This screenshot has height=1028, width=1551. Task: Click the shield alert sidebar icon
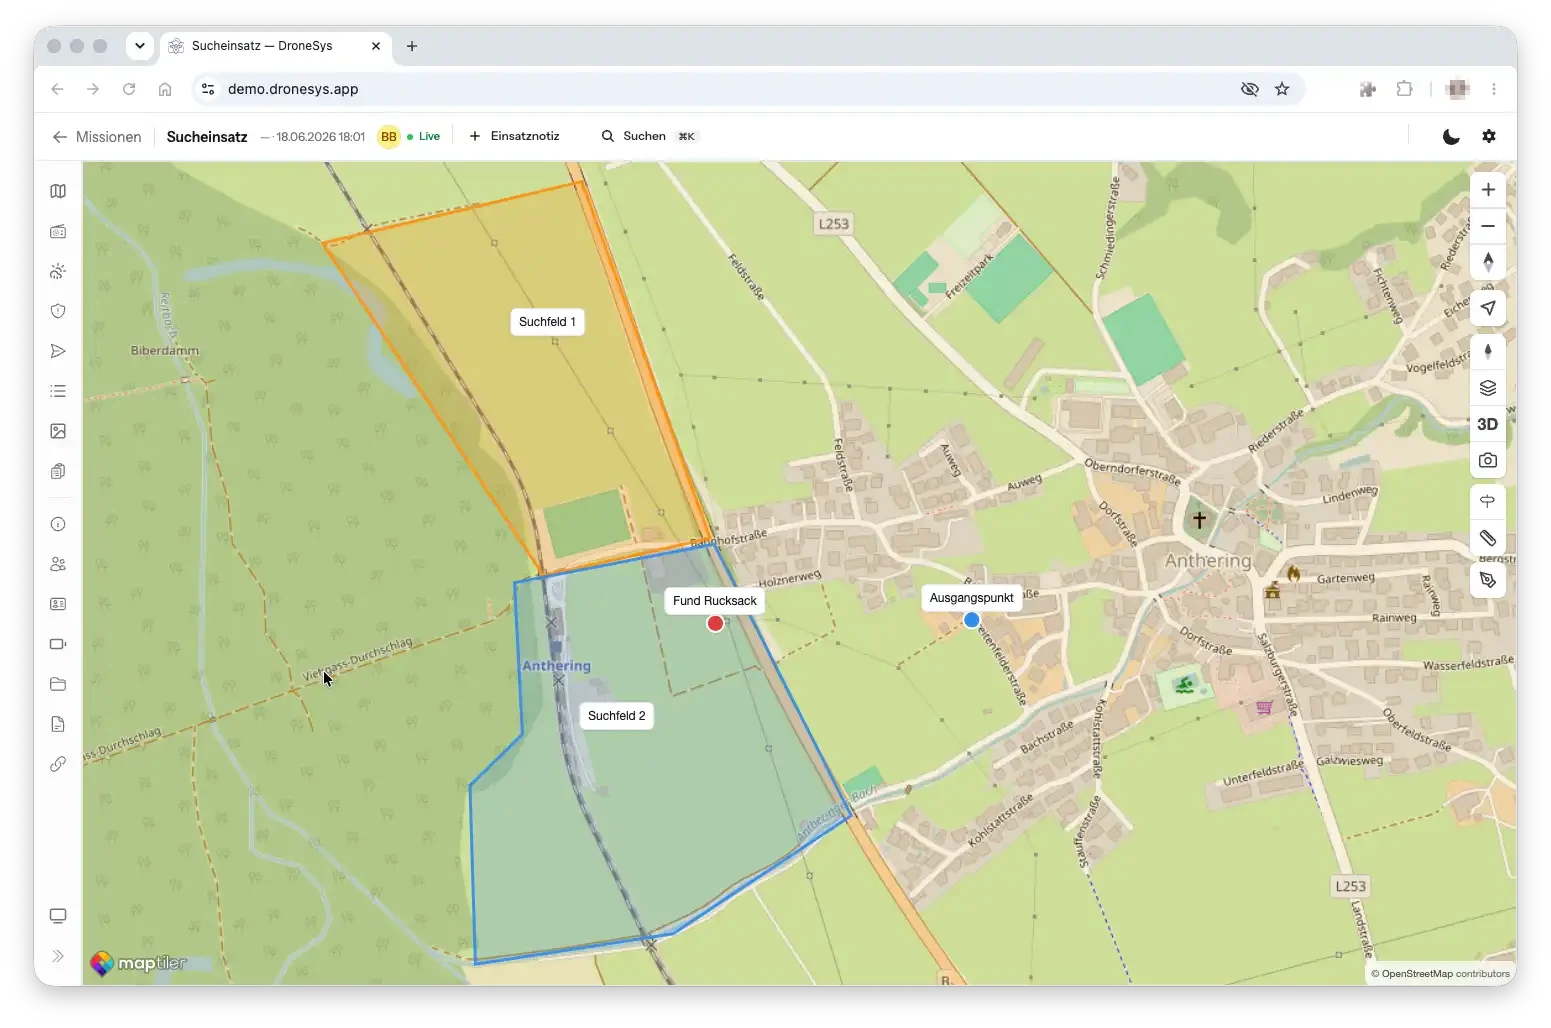[58, 311]
